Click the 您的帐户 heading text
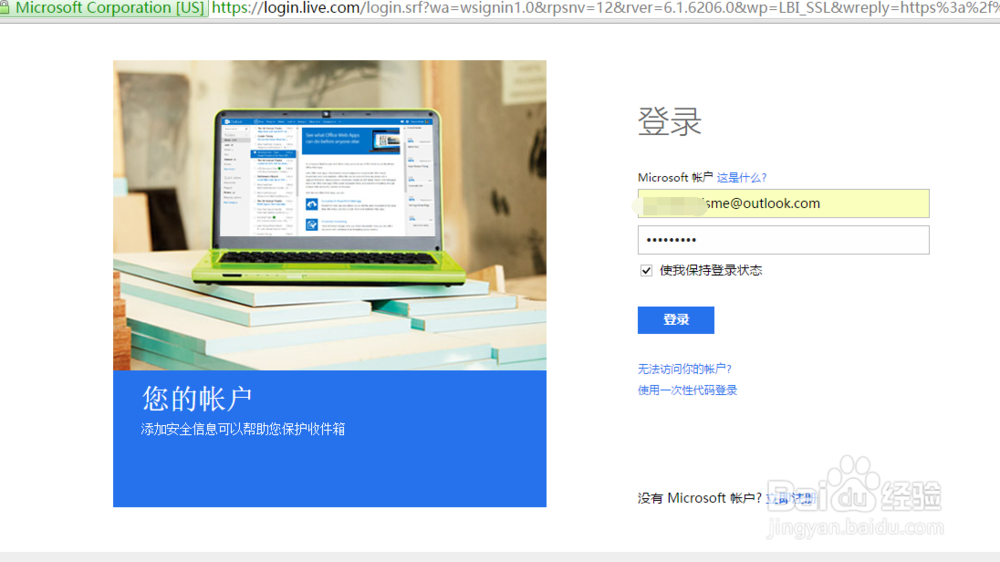1000x562 pixels. (197, 399)
